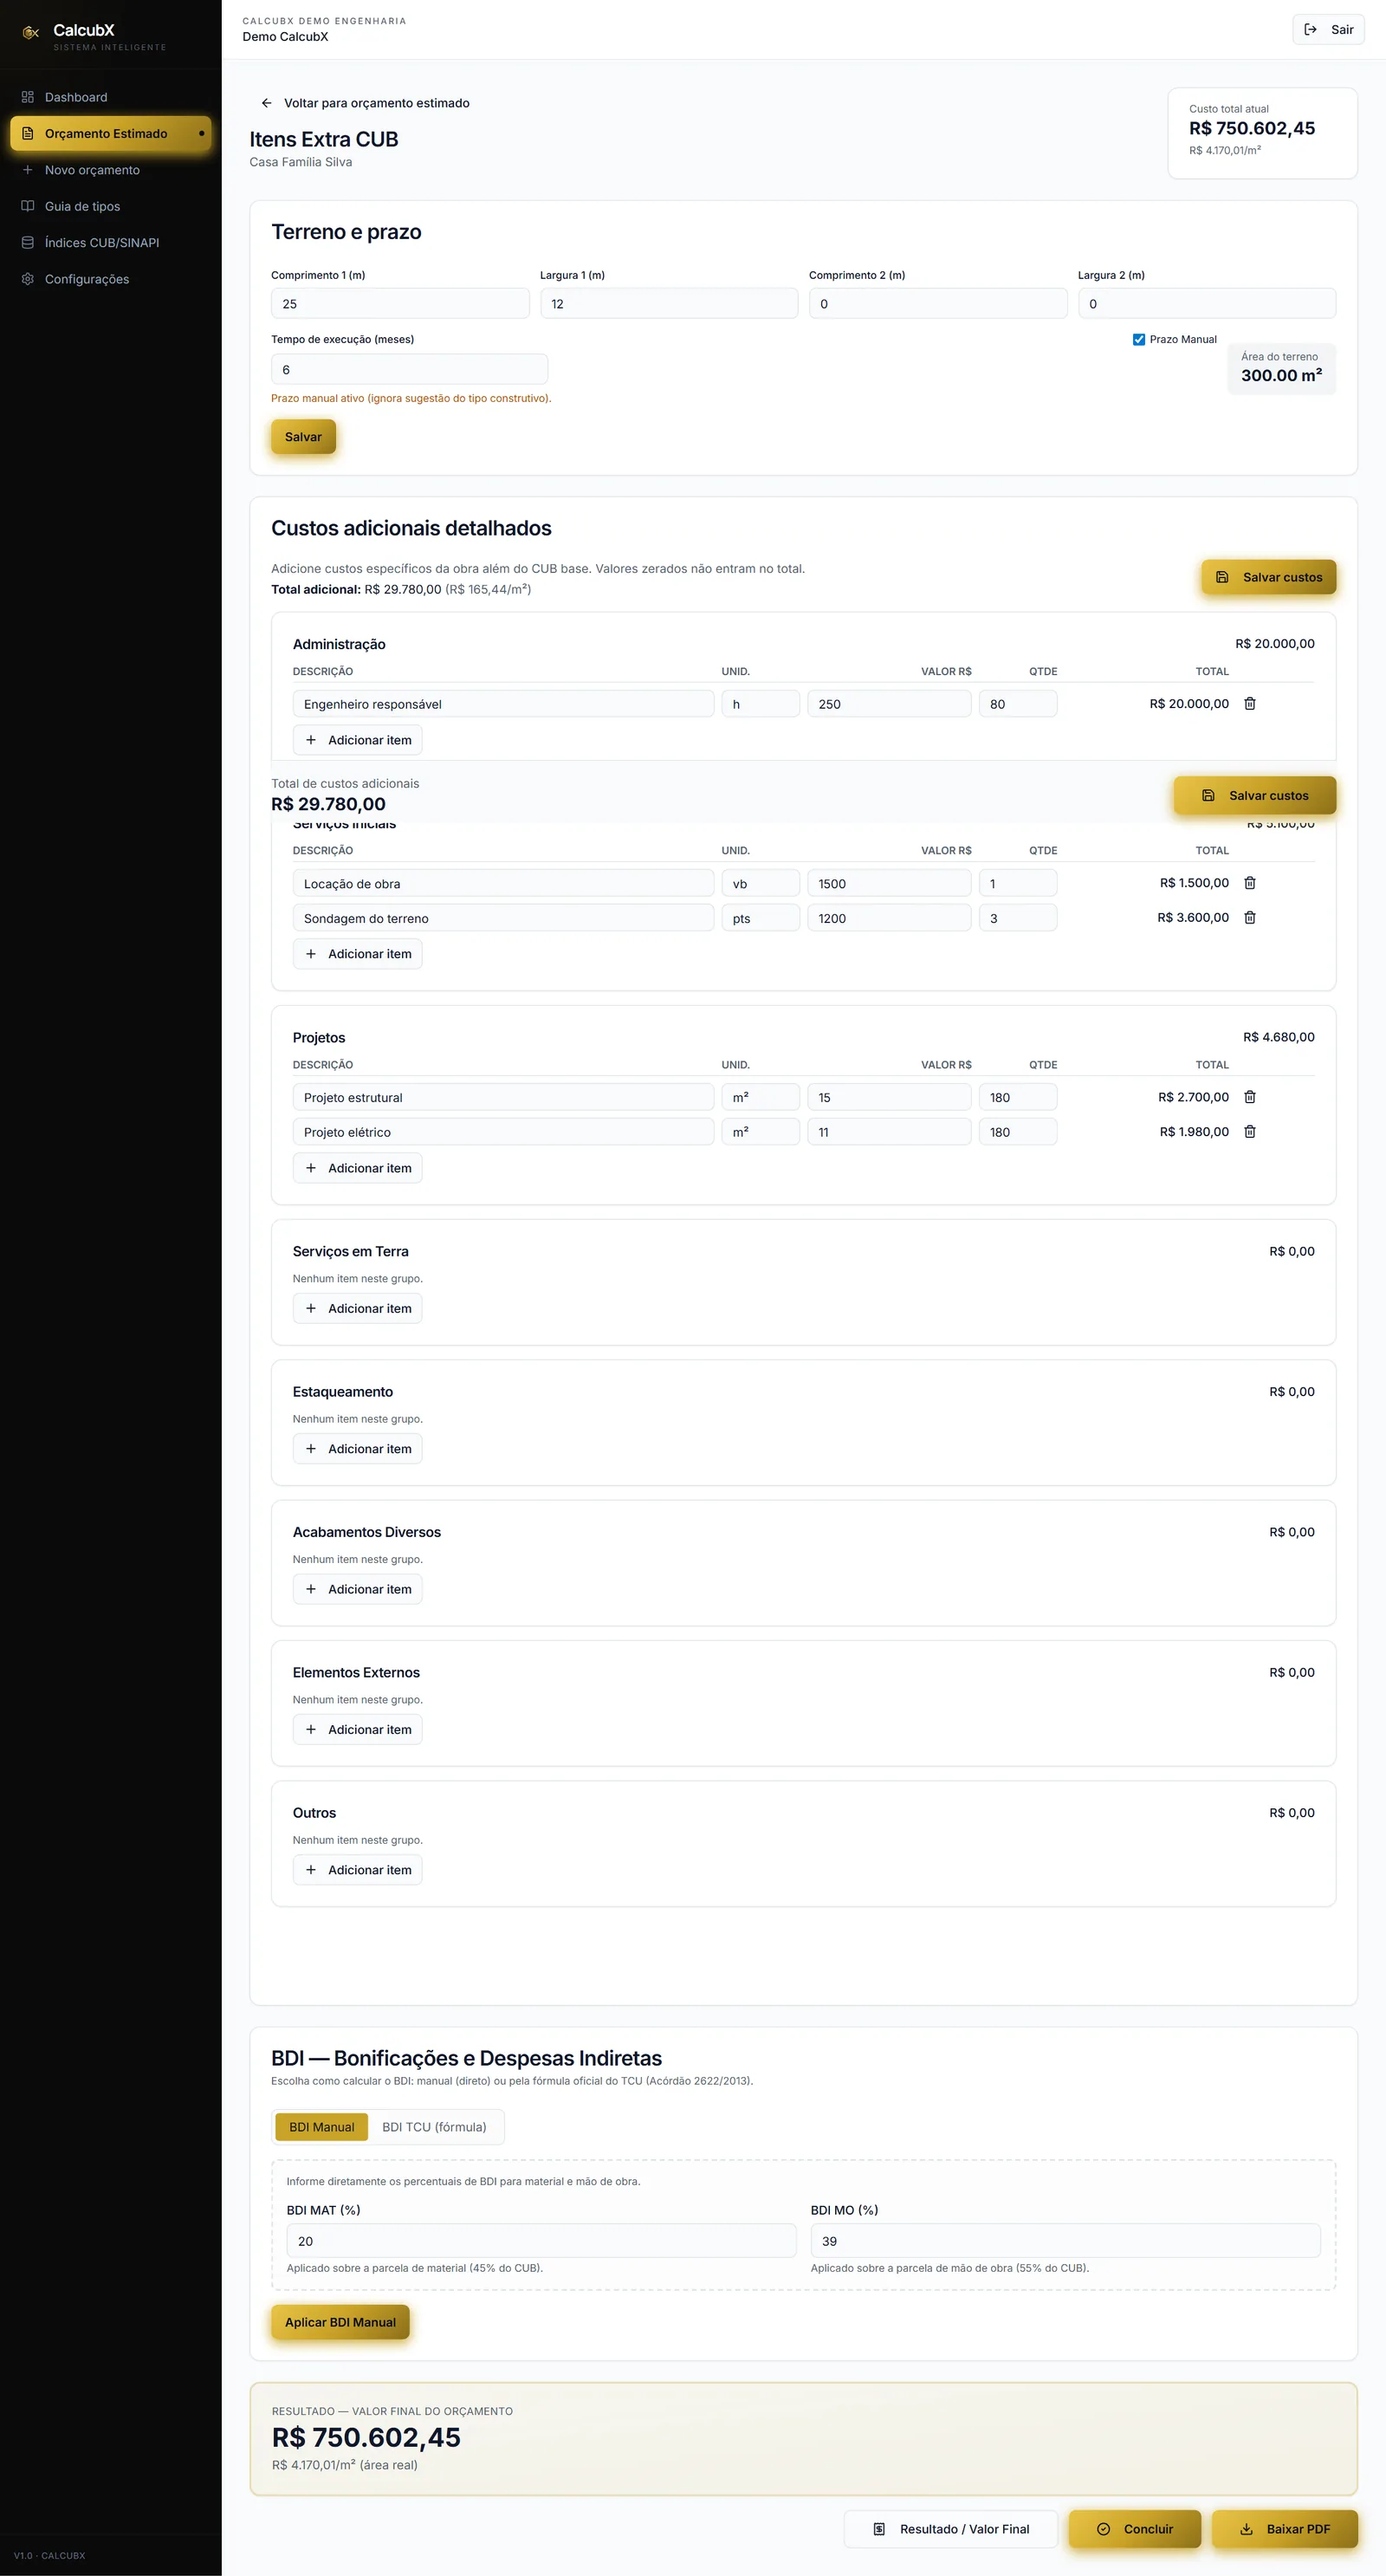Click Aplicar BDI Manual button
Screen dimensions: 1386x2576
coord(340,2322)
